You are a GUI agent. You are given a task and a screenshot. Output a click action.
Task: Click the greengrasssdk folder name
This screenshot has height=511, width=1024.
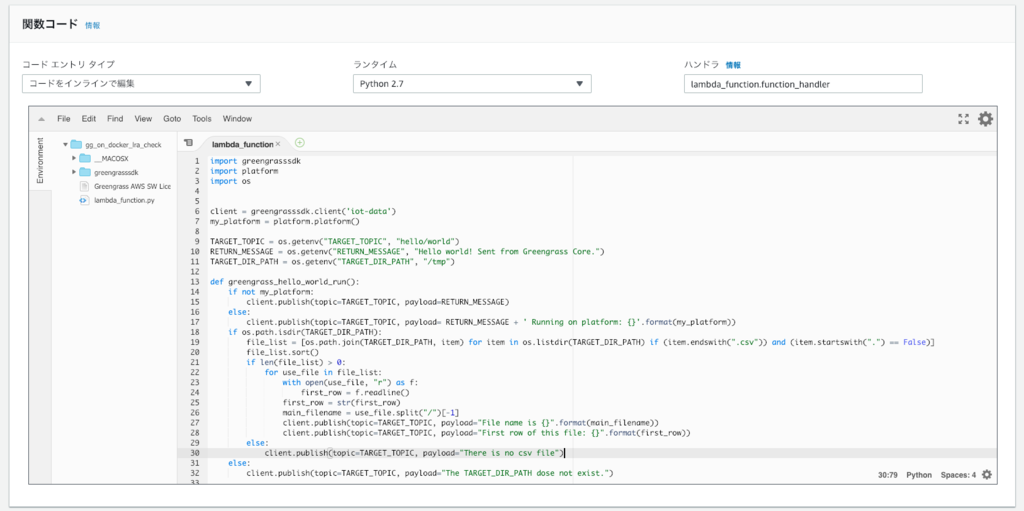coord(116,173)
